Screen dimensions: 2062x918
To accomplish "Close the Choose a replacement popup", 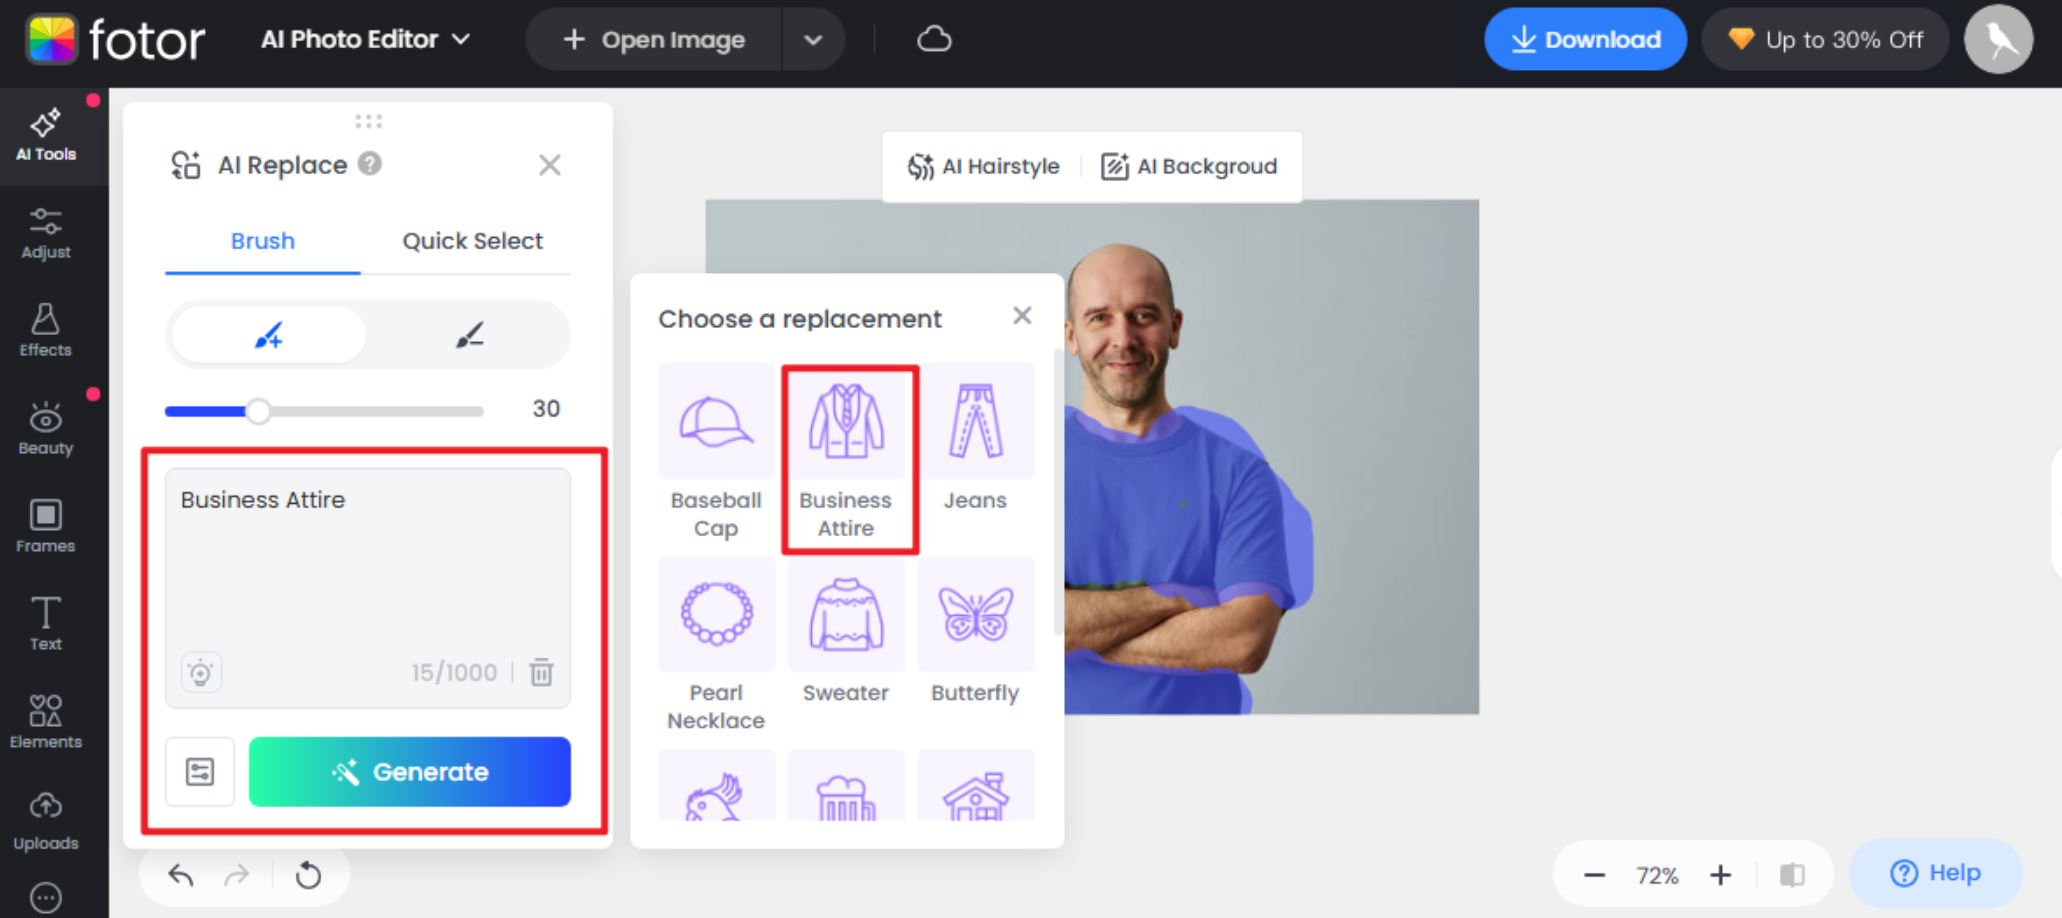I will 1022,316.
